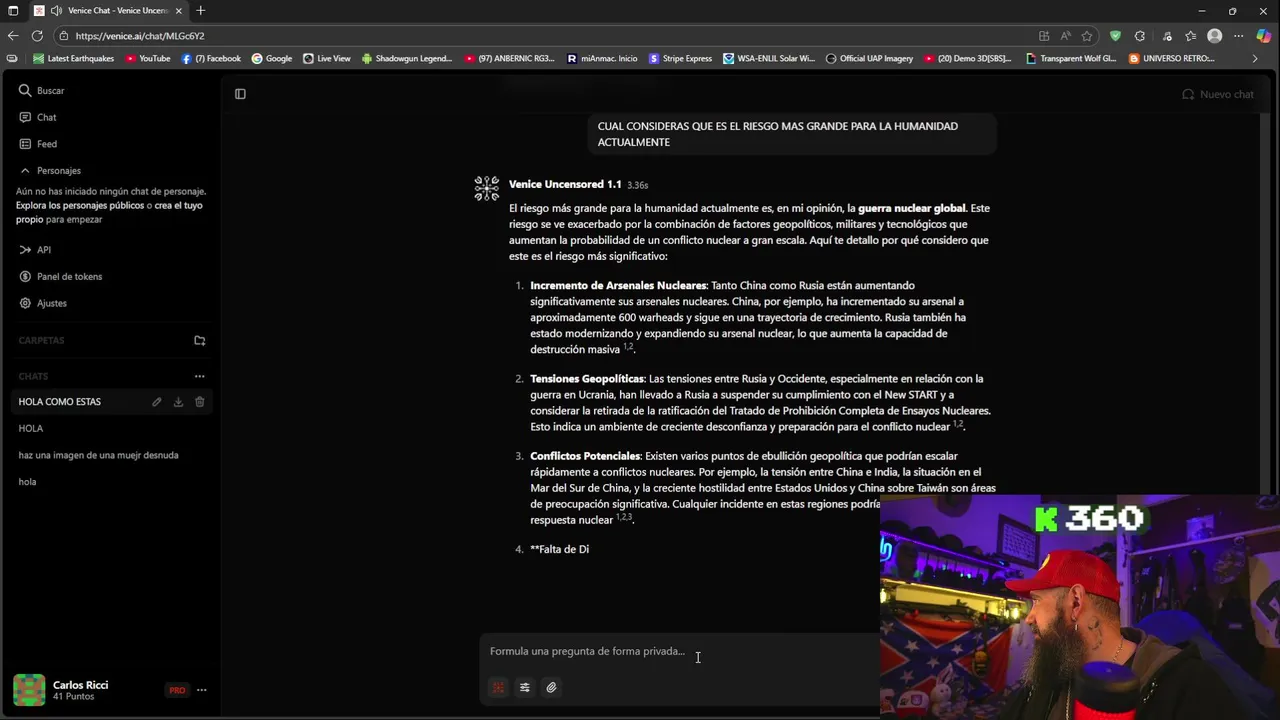Open chat settings sliders icon

pyautogui.click(x=524, y=687)
